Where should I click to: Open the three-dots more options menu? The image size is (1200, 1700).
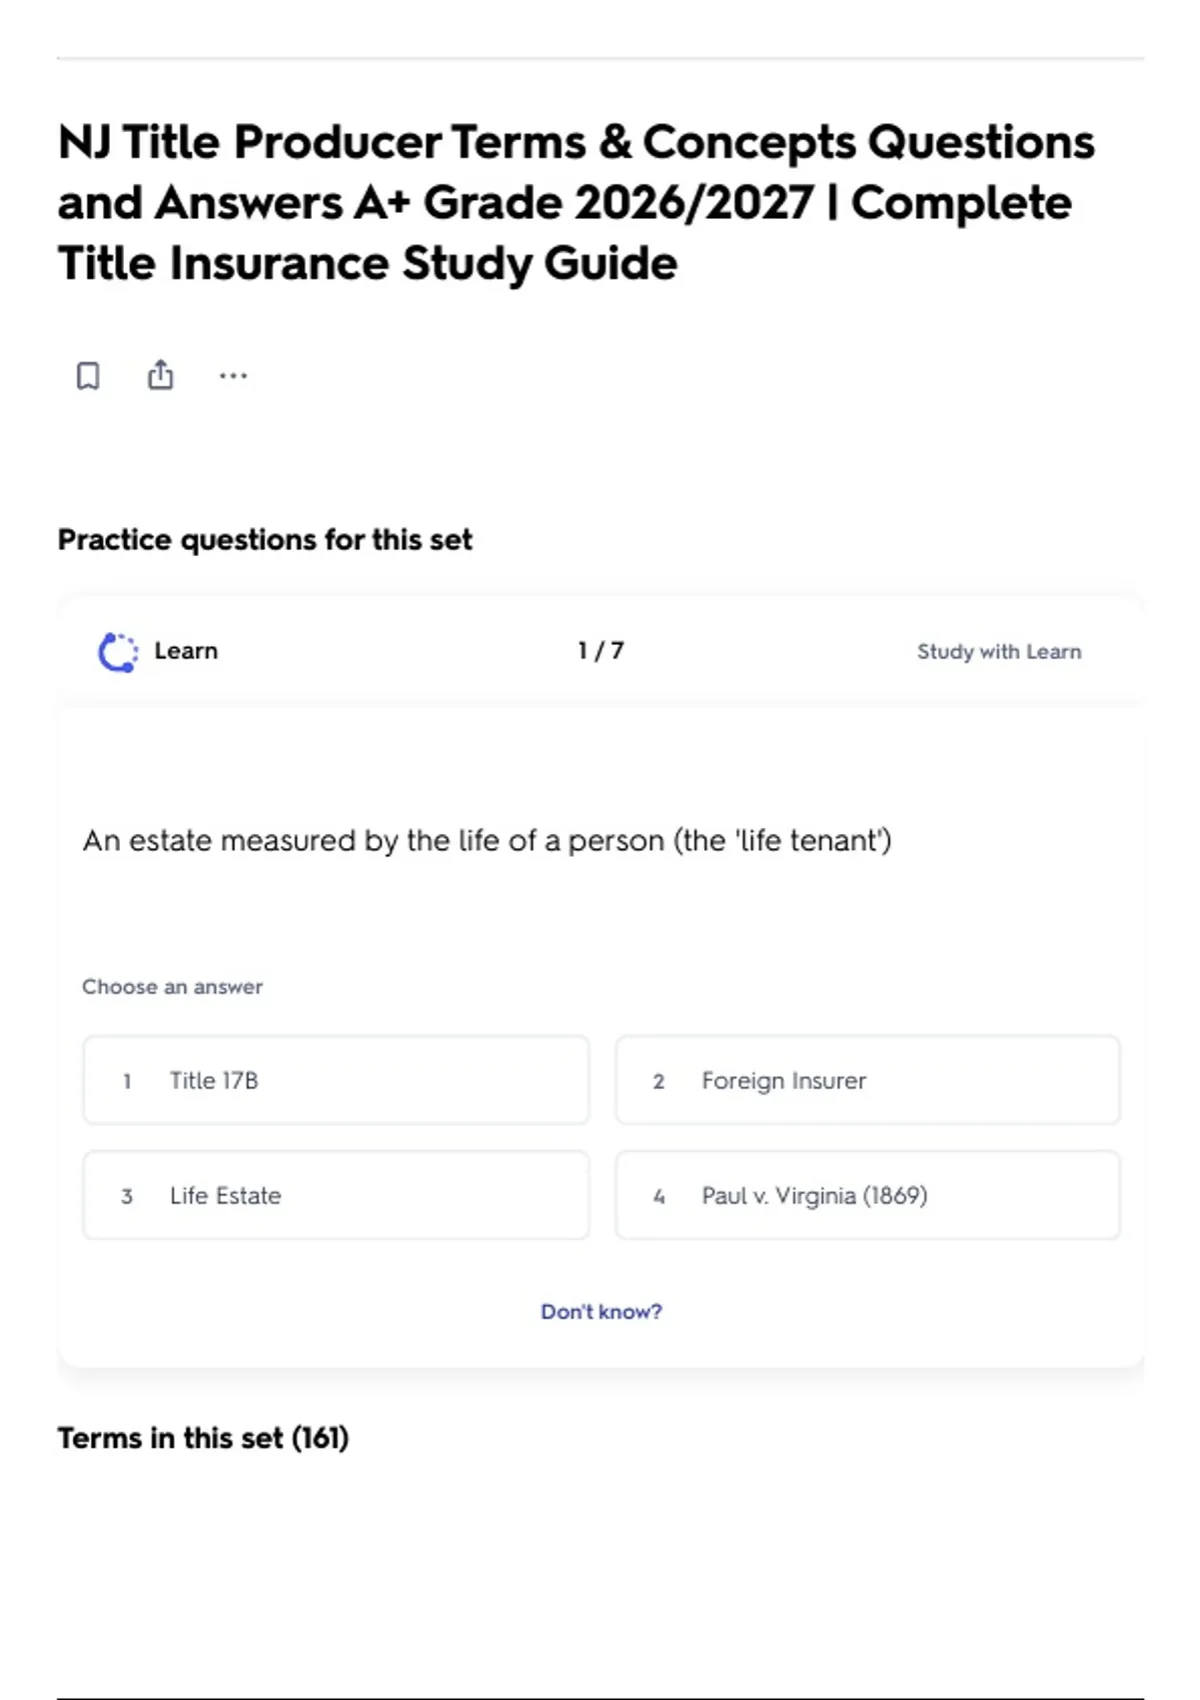tap(233, 376)
